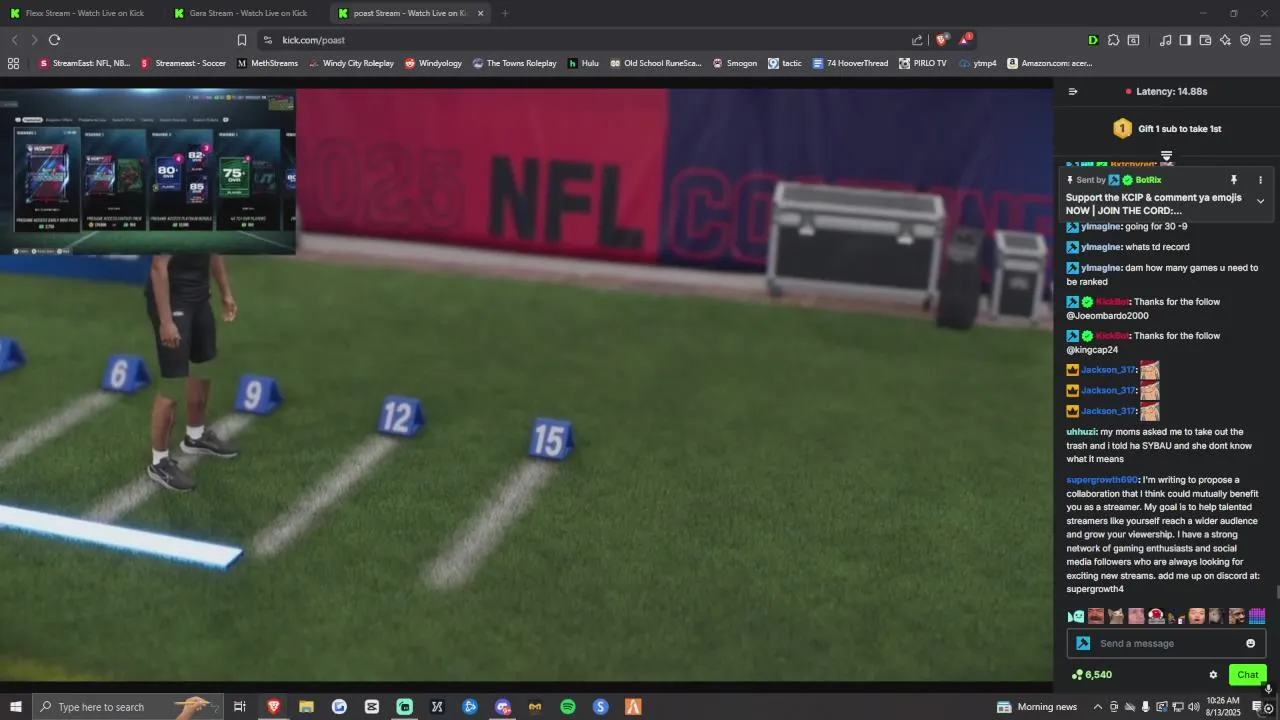
Task: Click the taskbar search box
Action: coord(127,707)
